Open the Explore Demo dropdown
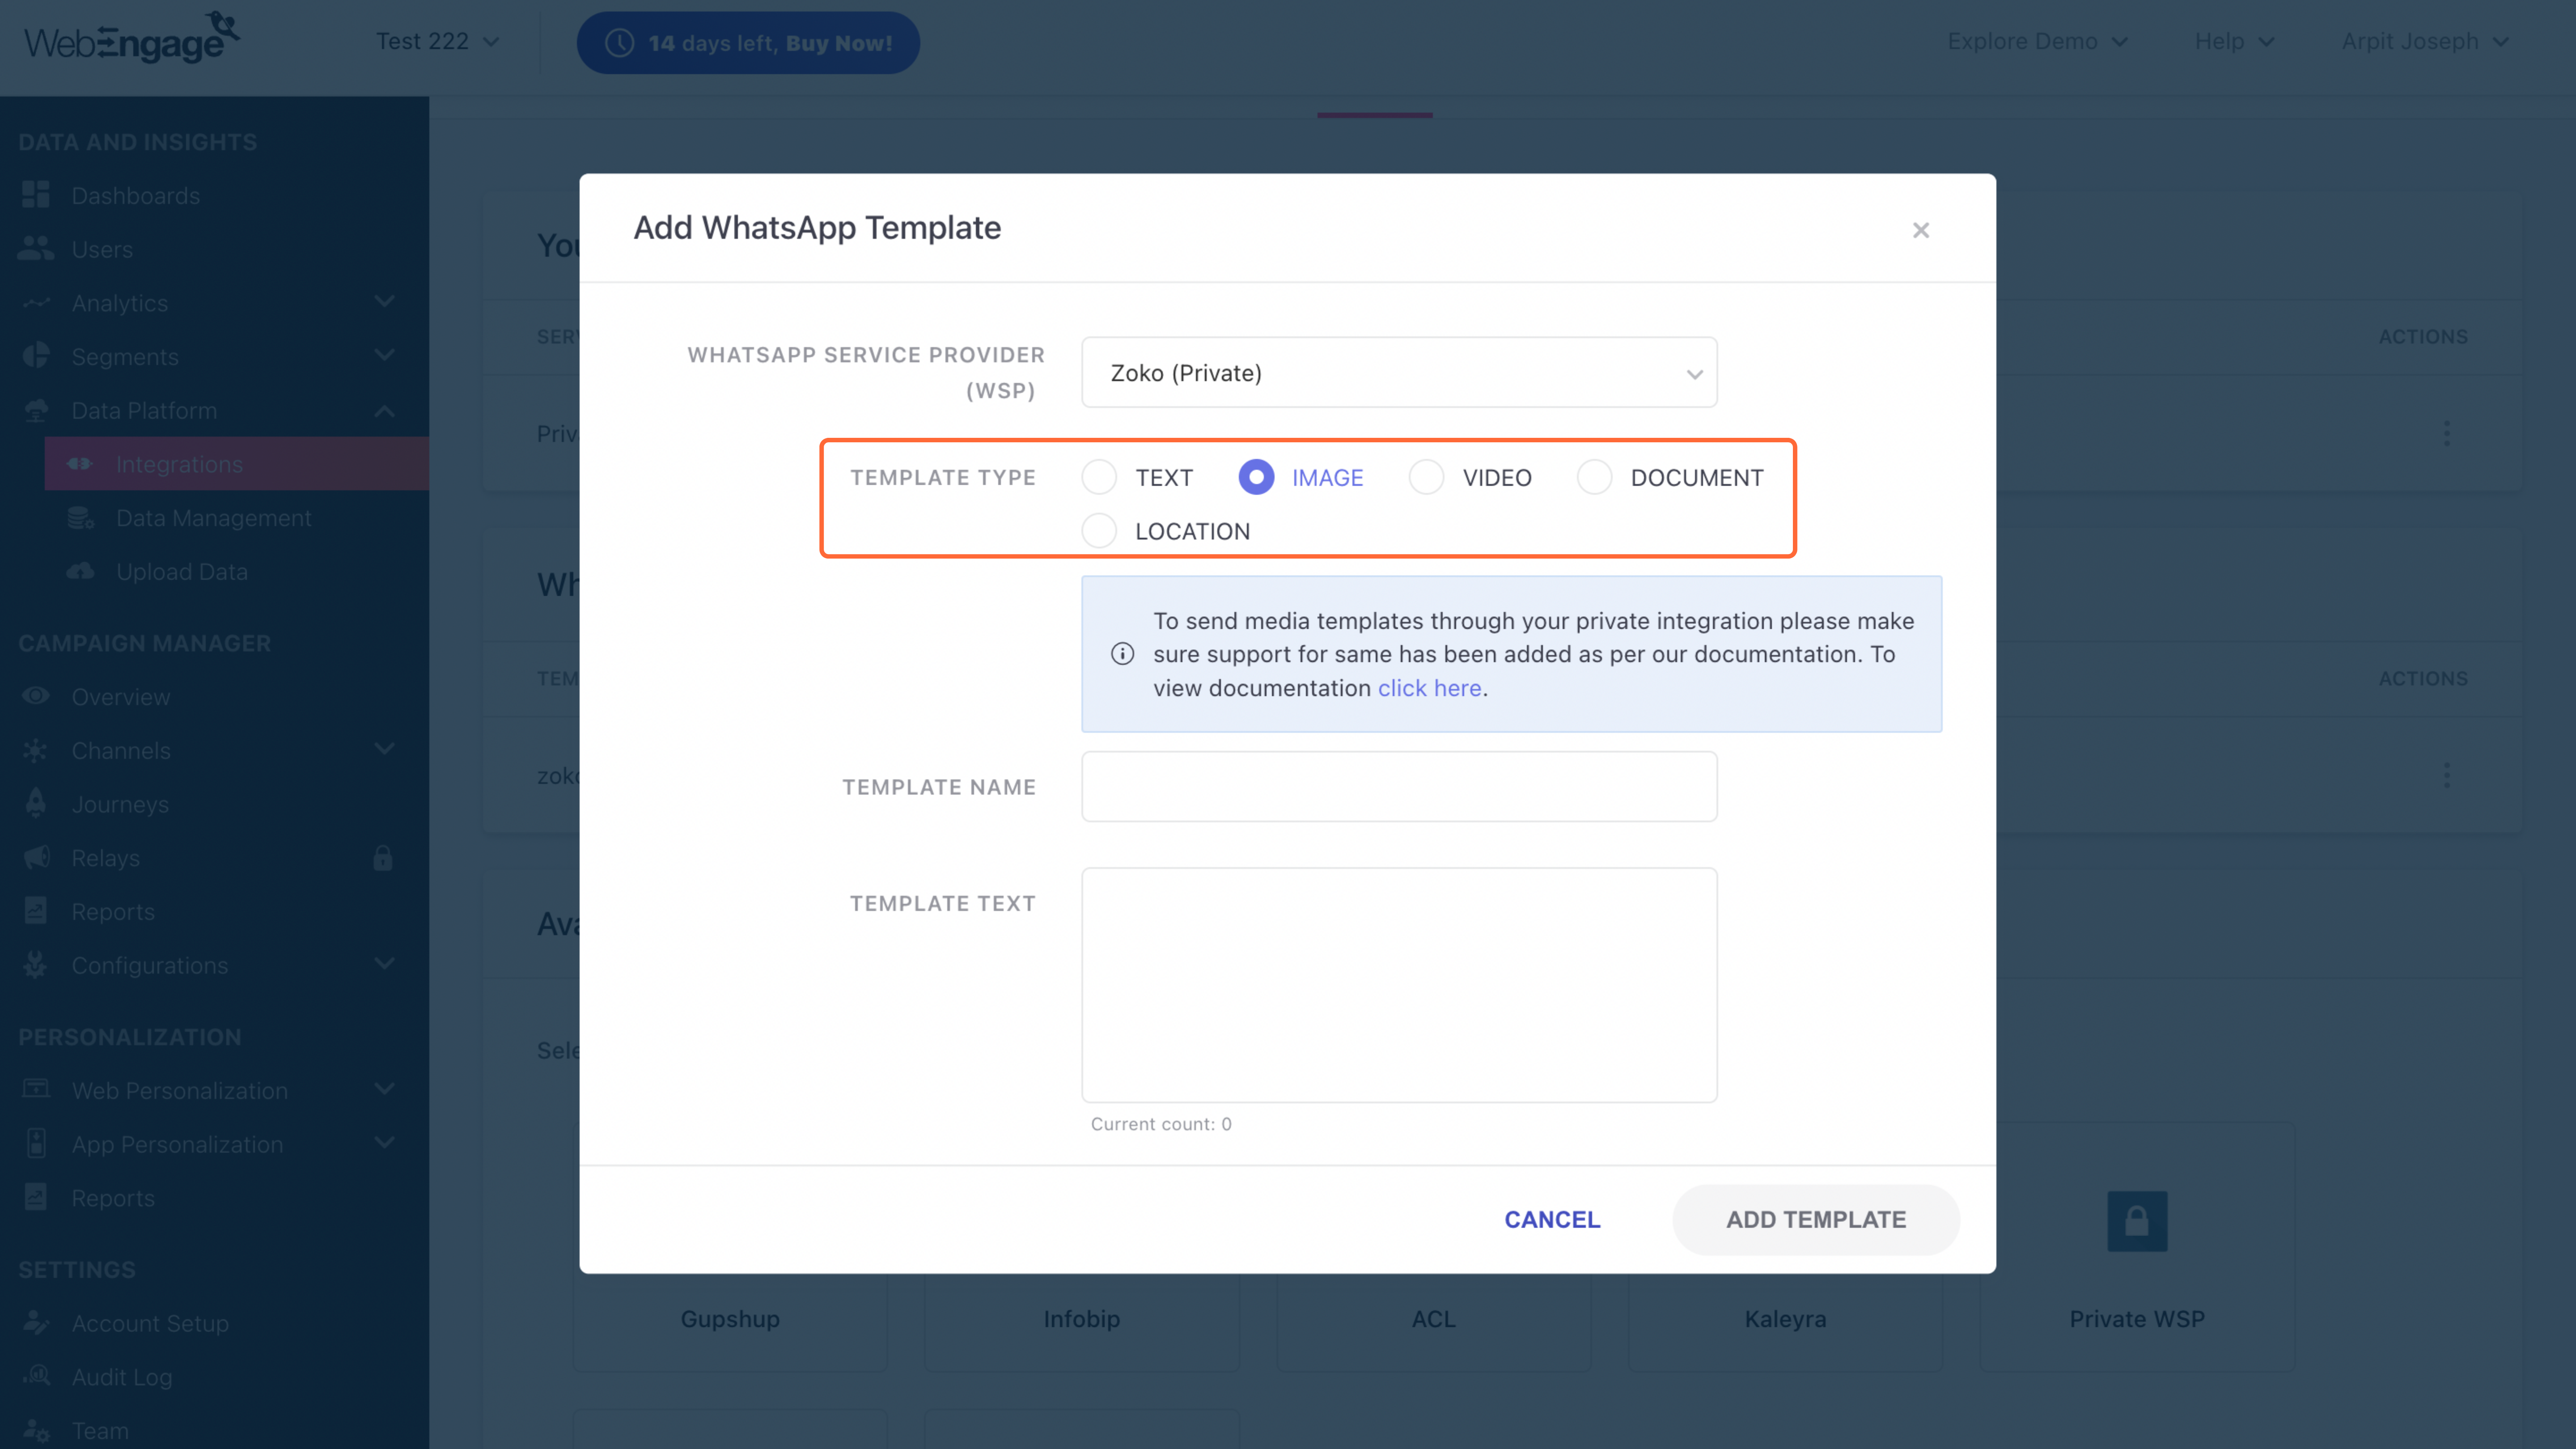Image resolution: width=2576 pixels, height=1449 pixels. coord(2037,41)
